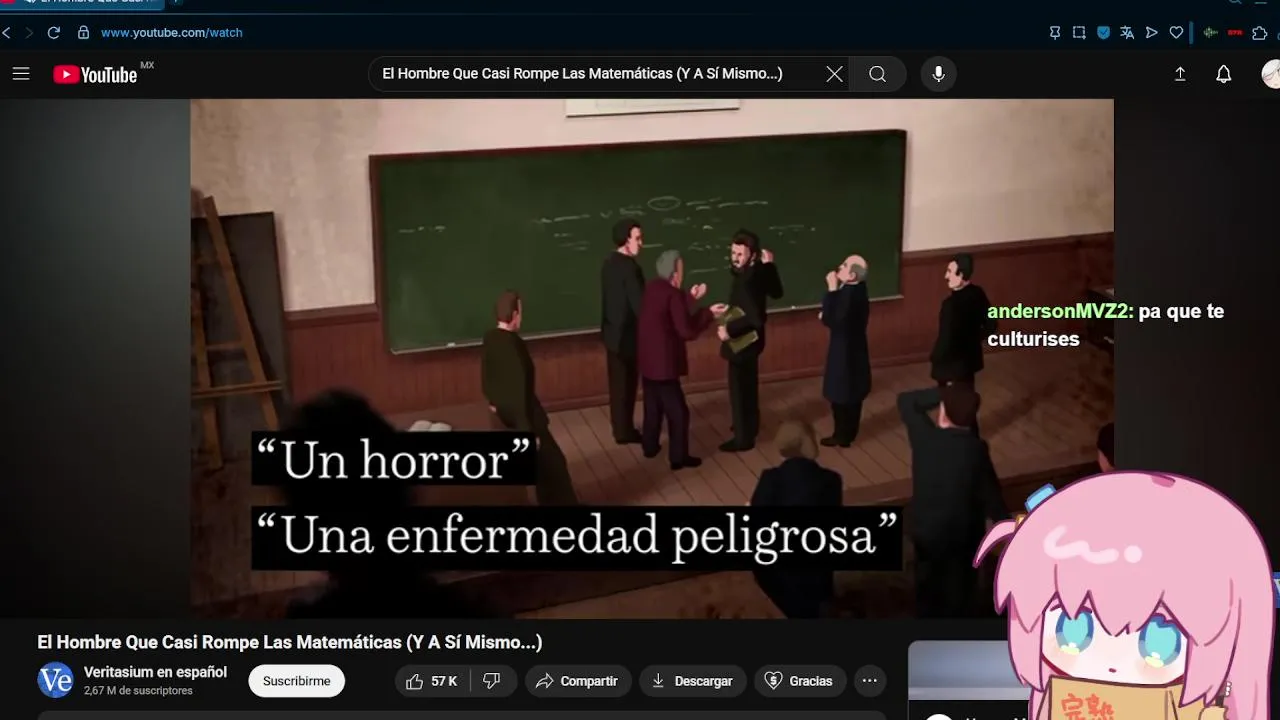Go to YouTube home via logo
1280x720 pixels.
(x=95, y=74)
